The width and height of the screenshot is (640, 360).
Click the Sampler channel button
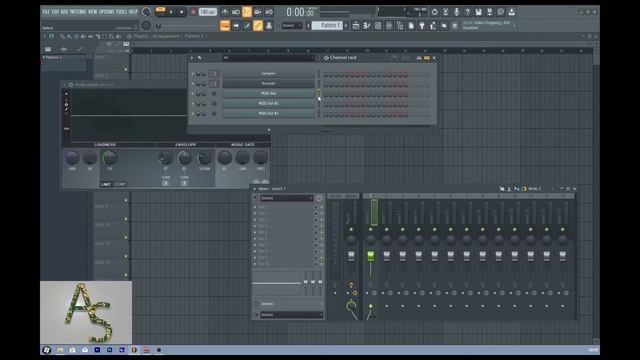[x=268, y=74]
